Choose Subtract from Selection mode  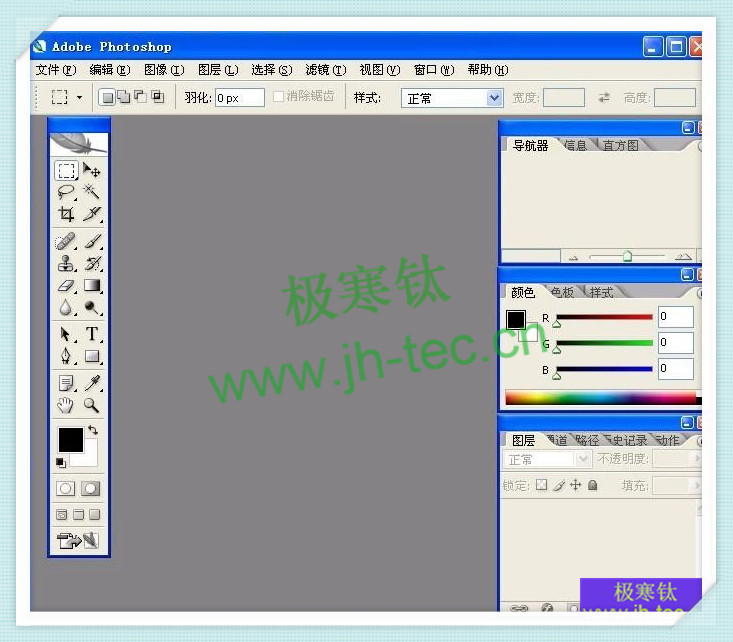coord(140,97)
